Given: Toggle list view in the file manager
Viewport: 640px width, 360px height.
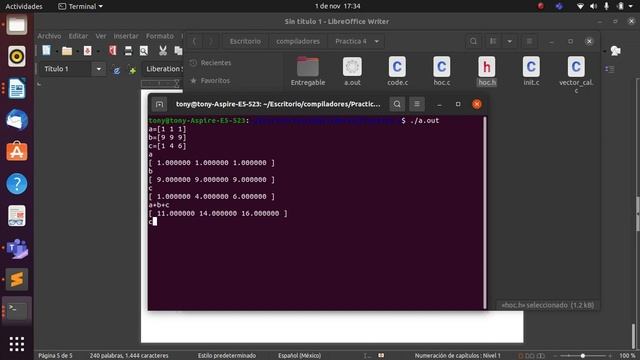Looking at the screenshot, I should click(493, 41).
